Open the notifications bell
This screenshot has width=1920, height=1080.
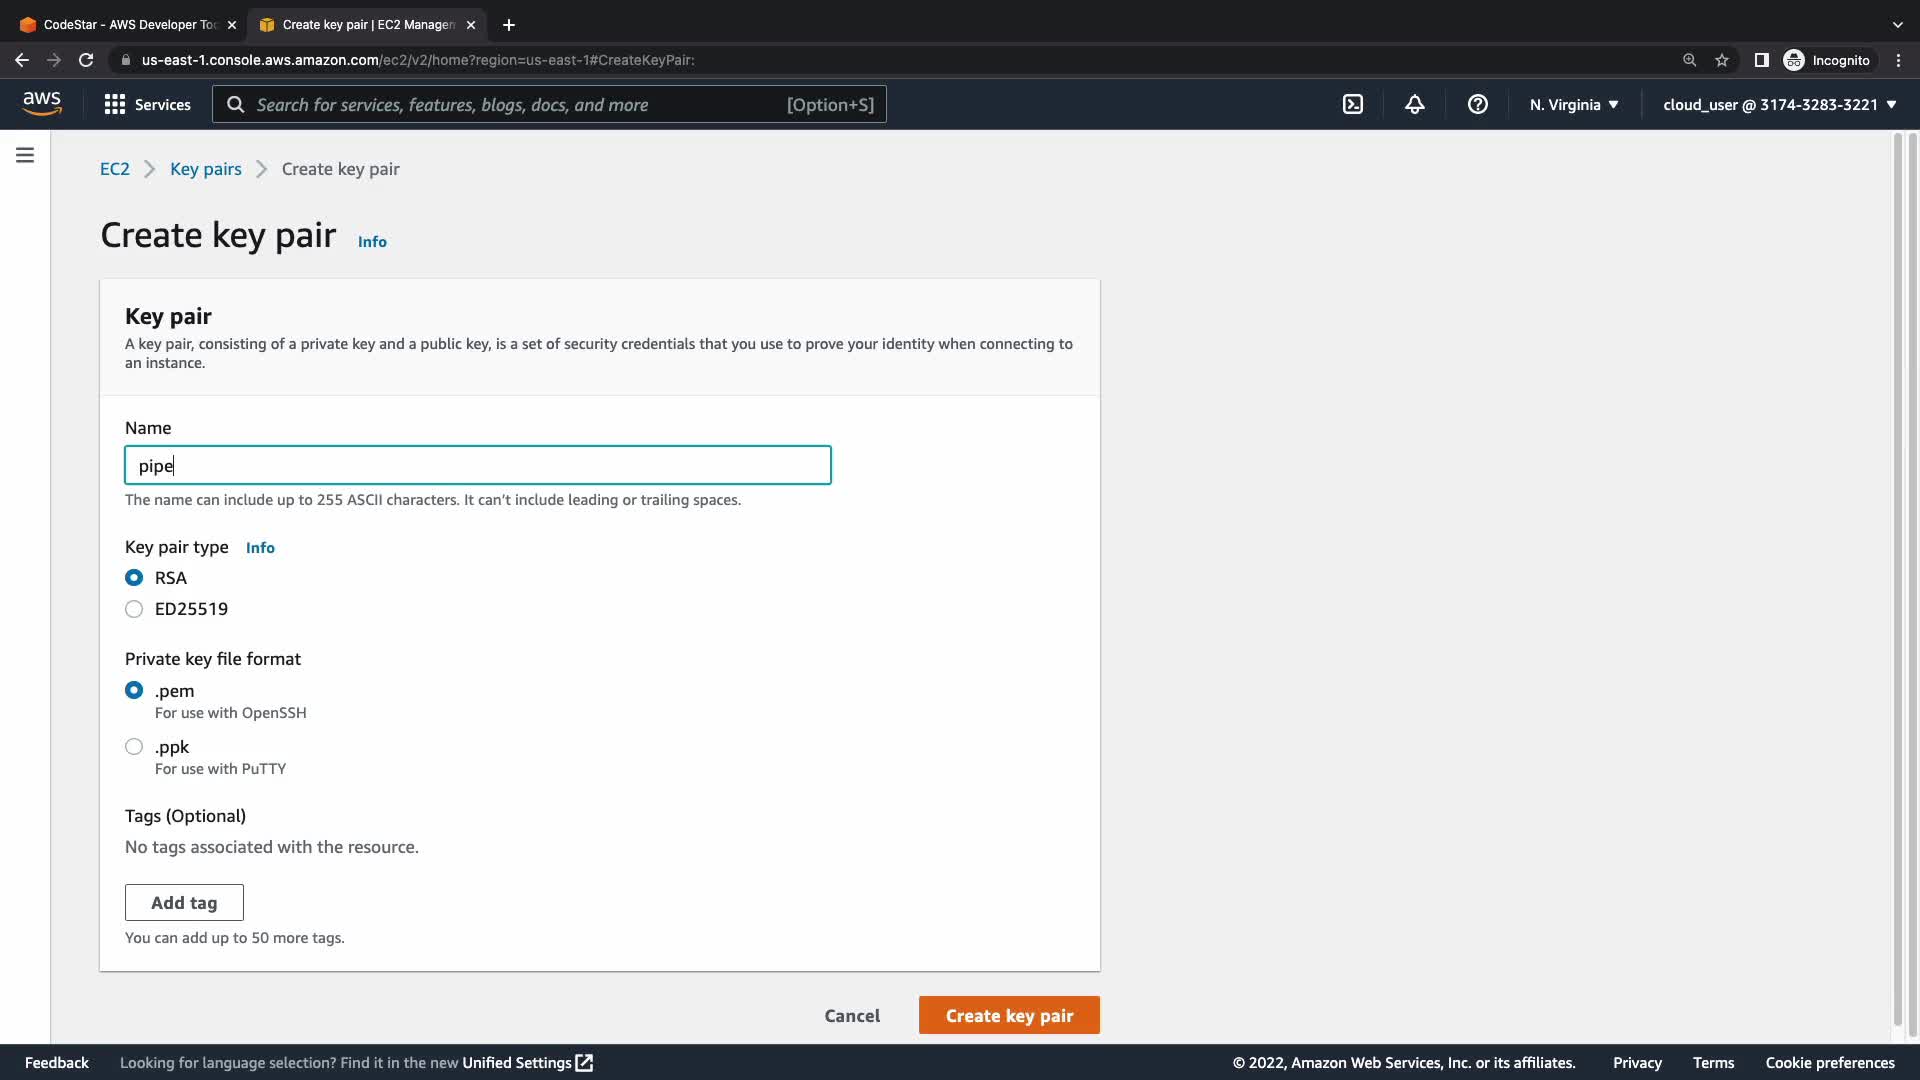point(1414,104)
